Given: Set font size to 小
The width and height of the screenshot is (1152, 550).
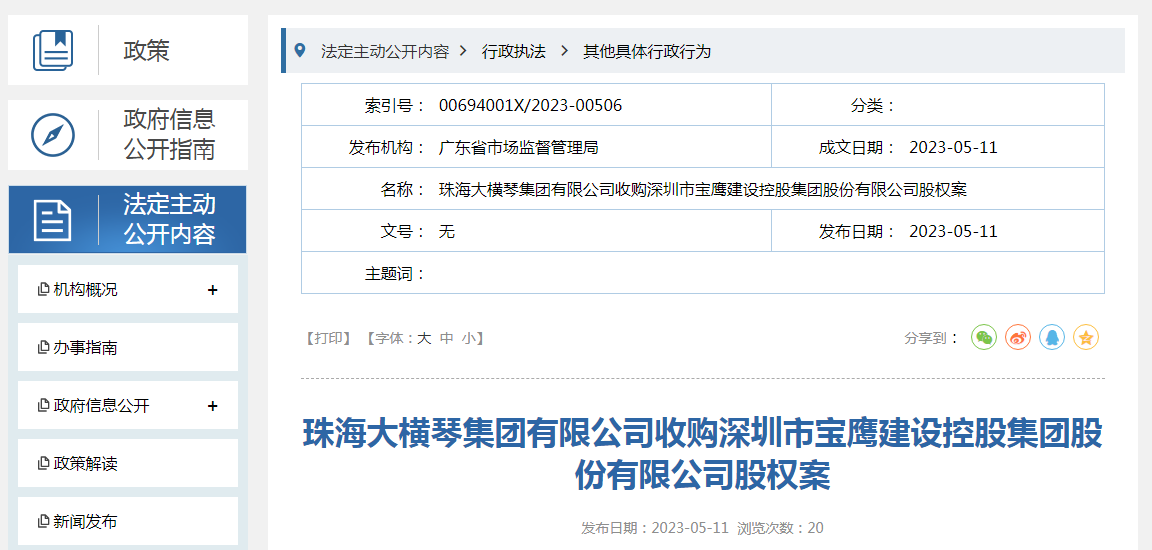Looking at the screenshot, I should (x=468, y=339).
